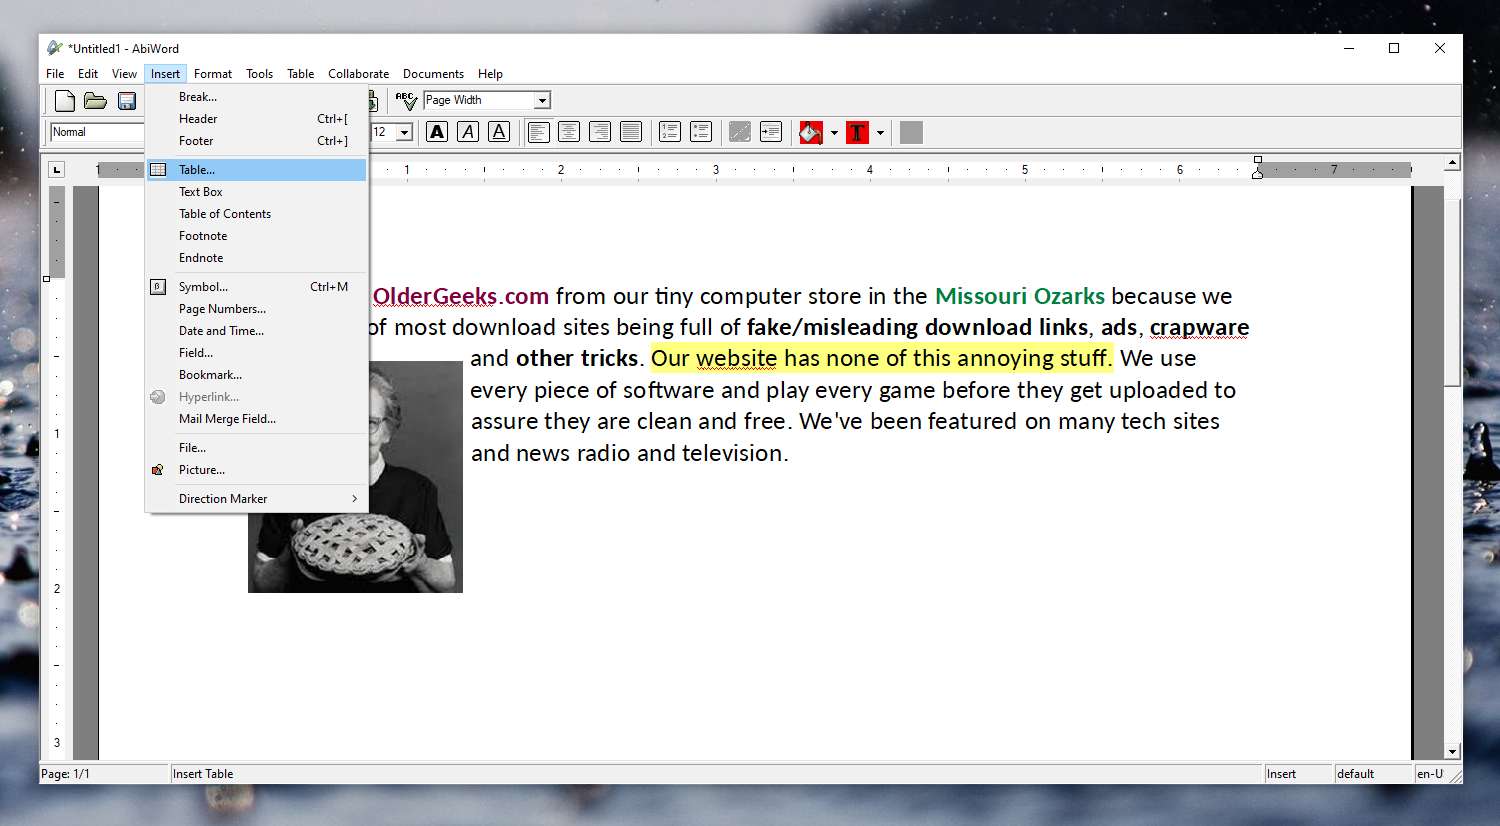
Task: Select Date and Time... entry
Action: 257,331
